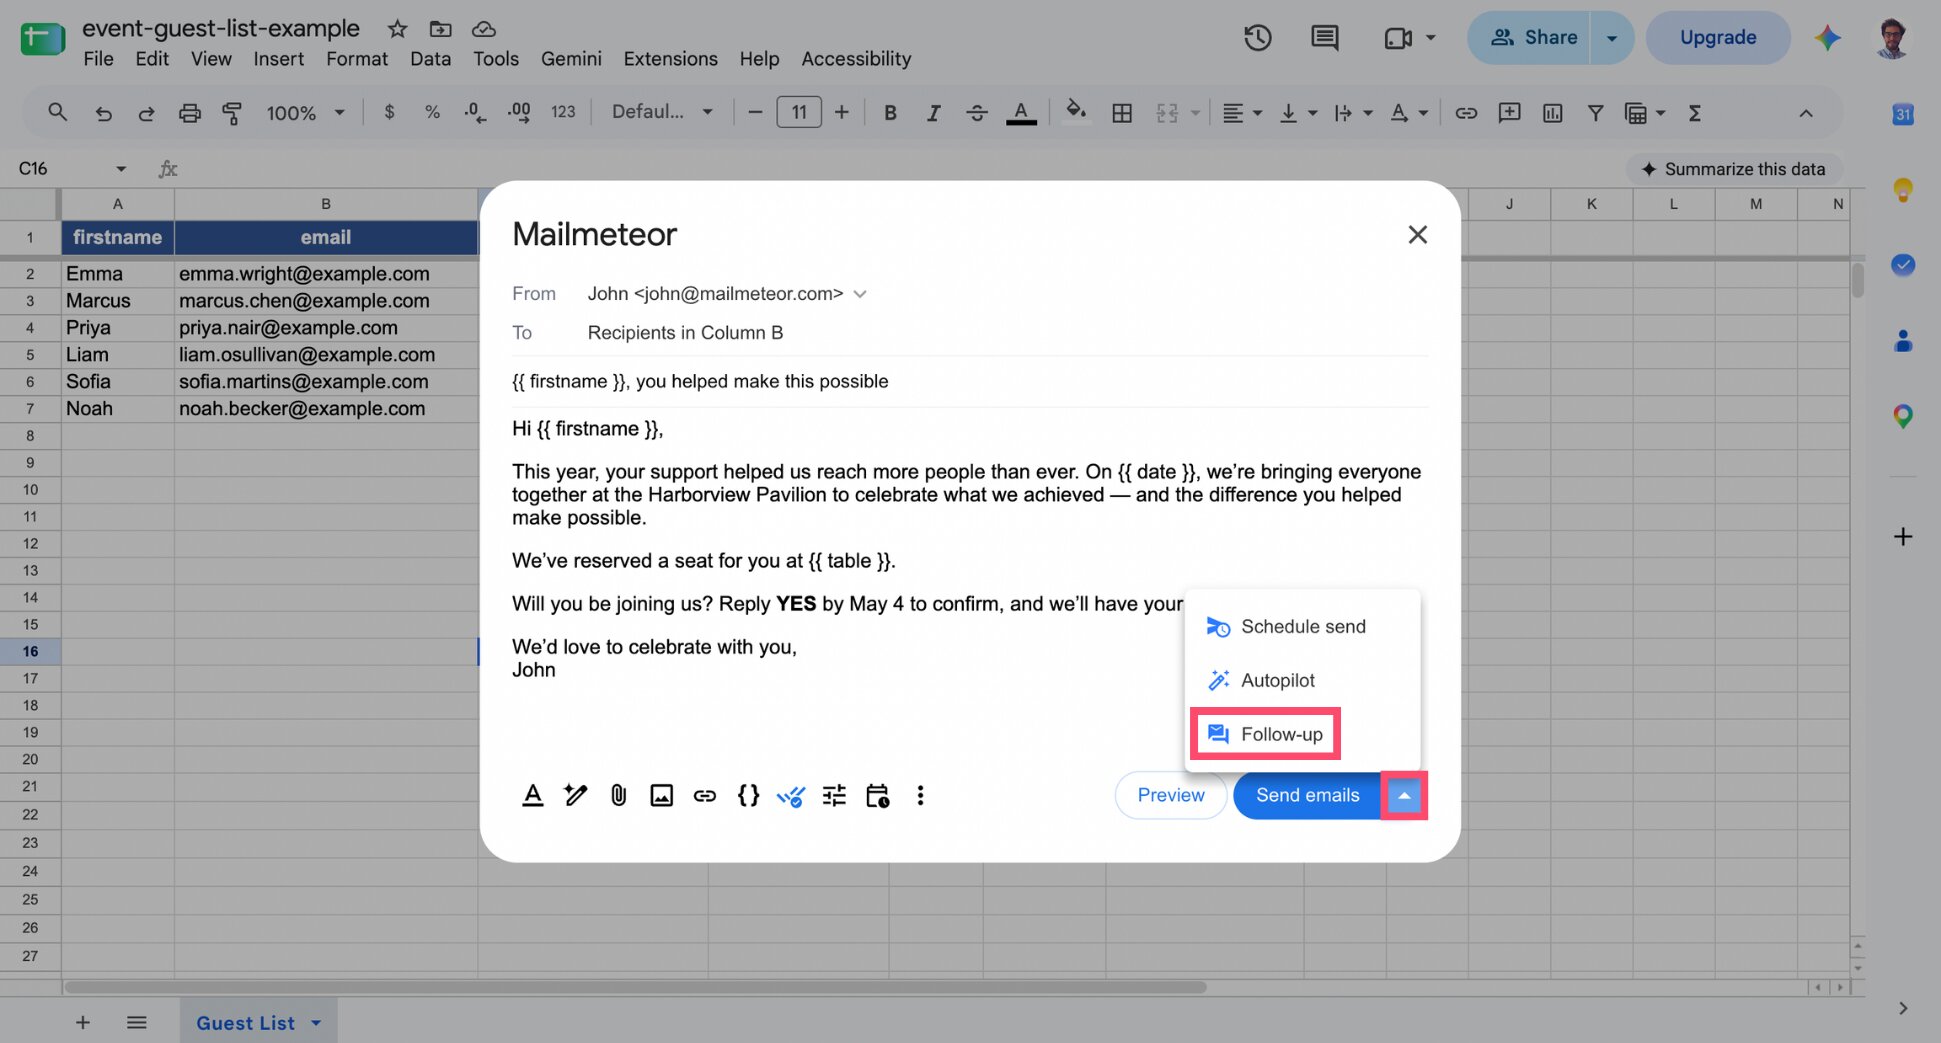
Task: Print the spreadsheet
Action: (x=189, y=113)
